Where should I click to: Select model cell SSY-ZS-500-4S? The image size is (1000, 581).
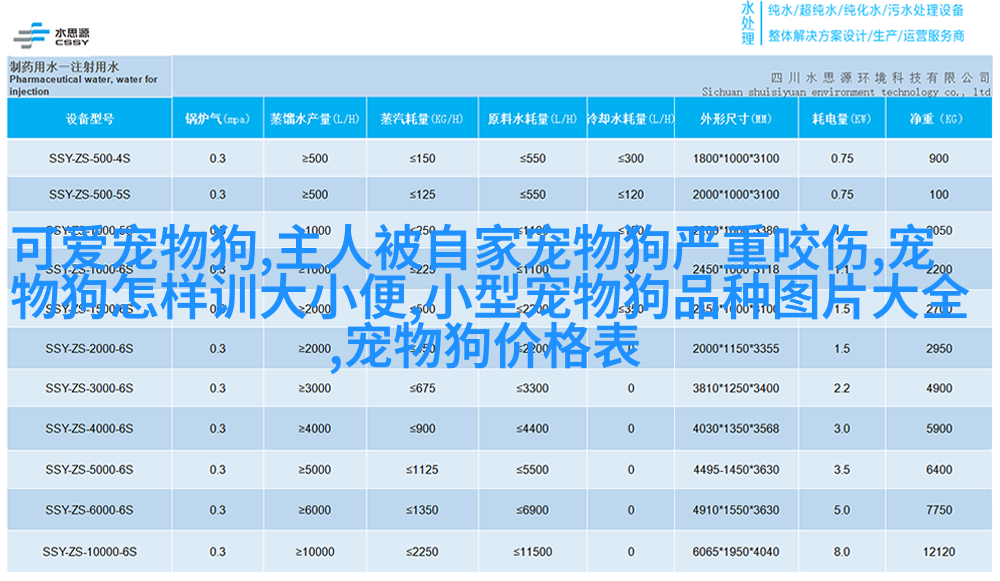point(89,158)
